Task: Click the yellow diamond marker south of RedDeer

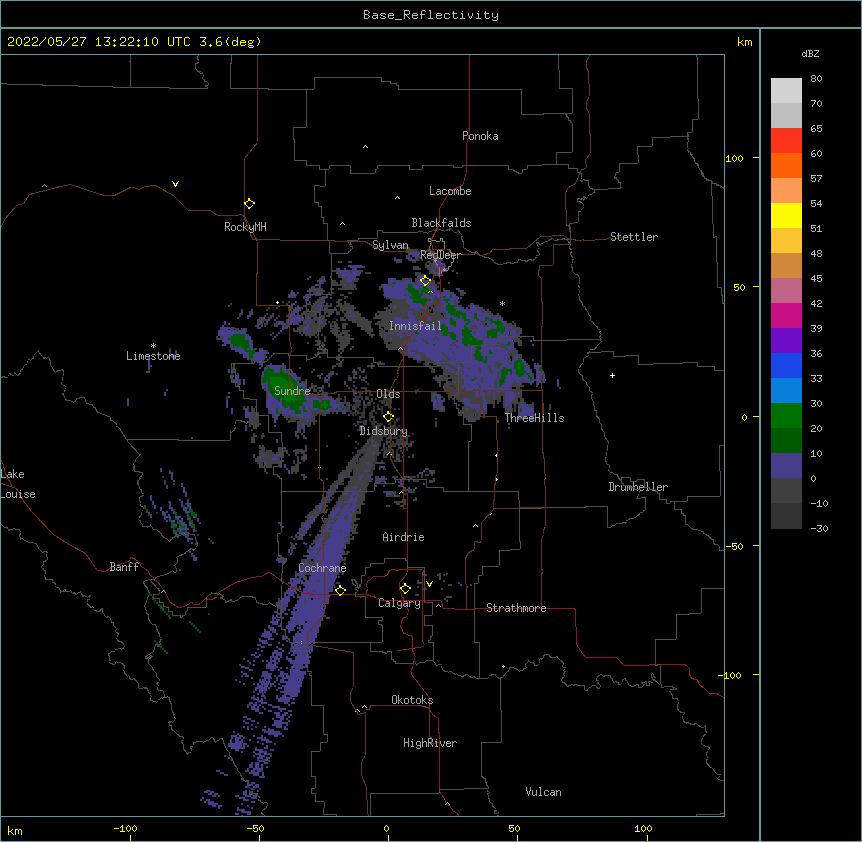Action: pos(425,281)
